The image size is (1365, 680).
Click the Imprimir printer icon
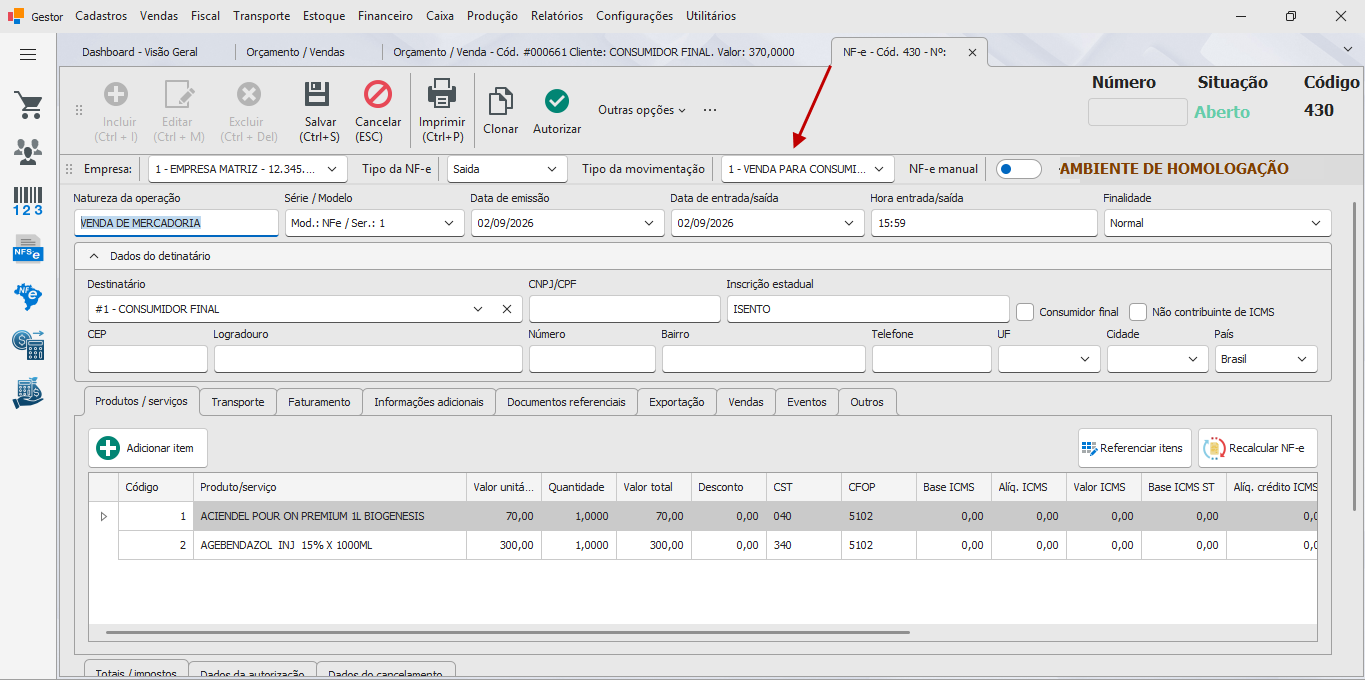[x=442, y=95]
